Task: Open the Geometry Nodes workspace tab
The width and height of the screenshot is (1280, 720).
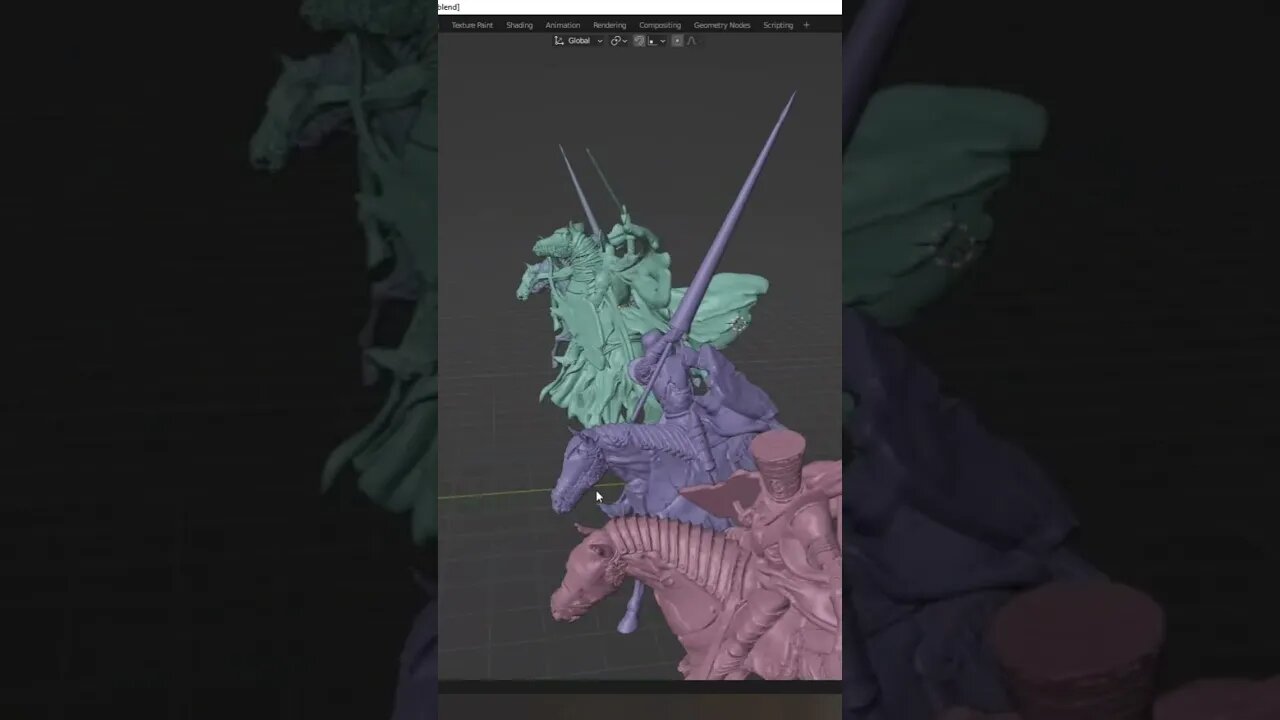Action: [722, 25]
